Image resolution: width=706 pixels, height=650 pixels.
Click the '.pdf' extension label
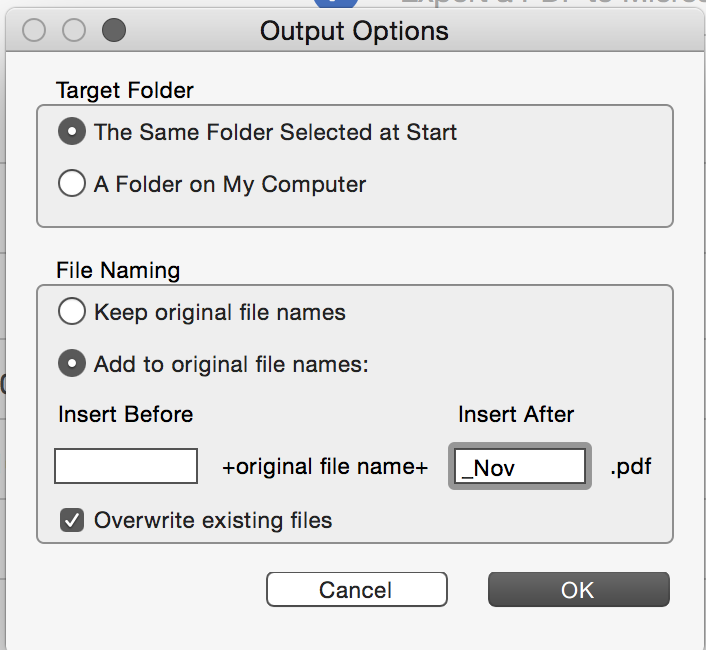tap(631, 467)
